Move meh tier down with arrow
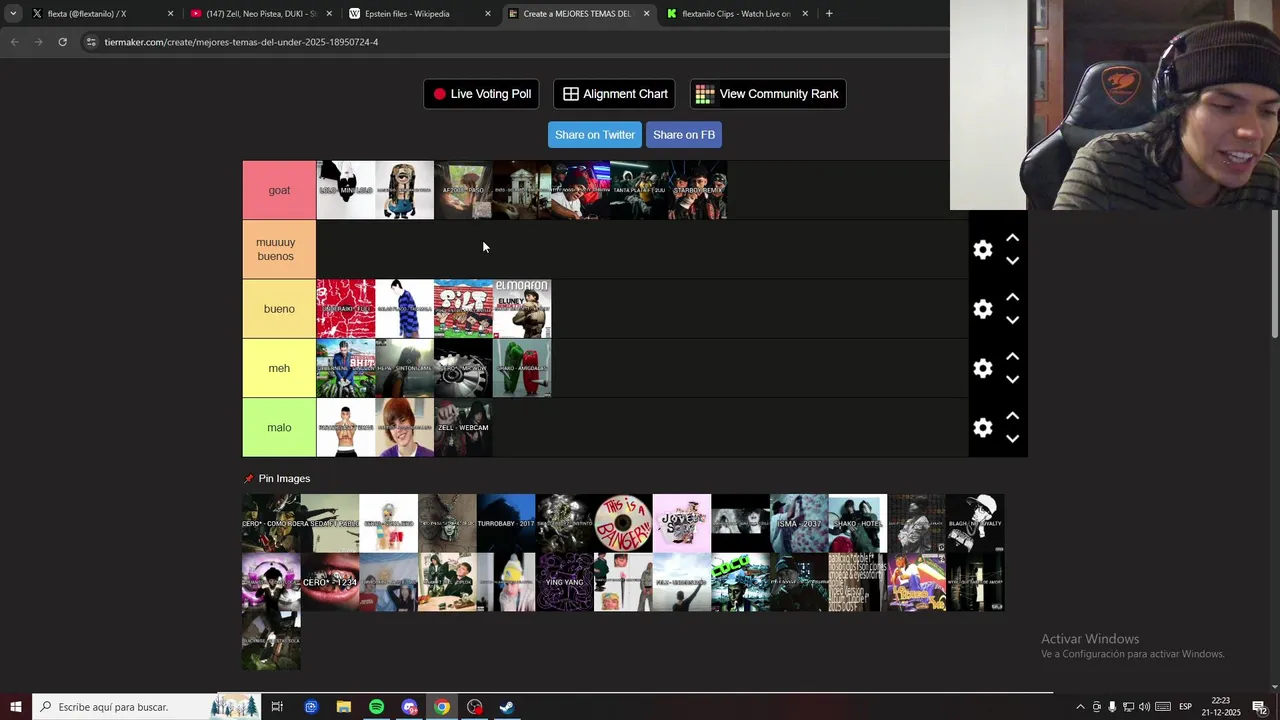Viewport: 1280px width, 720px height. pyautogui.click(x=1012, y=379)
